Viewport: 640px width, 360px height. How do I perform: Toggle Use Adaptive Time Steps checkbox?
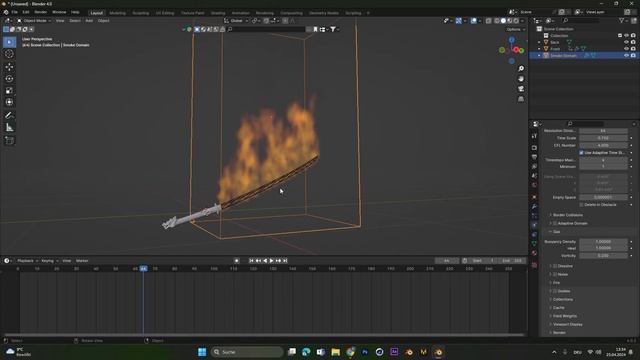pos(581,153)
